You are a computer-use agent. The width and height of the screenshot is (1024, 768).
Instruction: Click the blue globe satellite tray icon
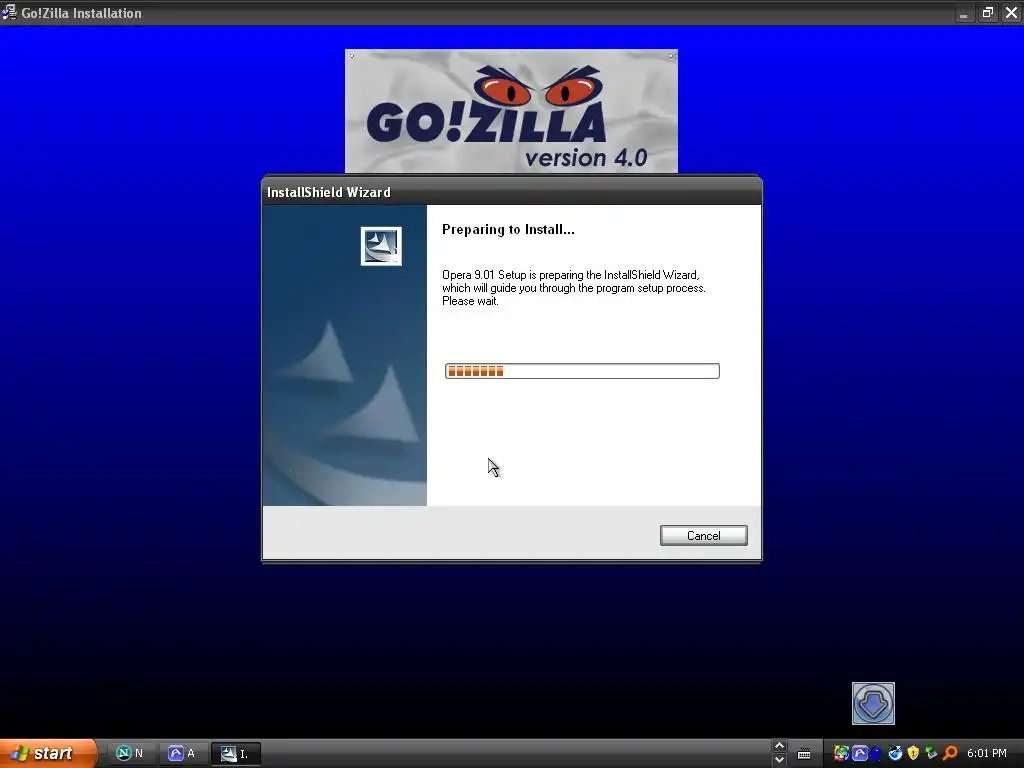point(895,754)
